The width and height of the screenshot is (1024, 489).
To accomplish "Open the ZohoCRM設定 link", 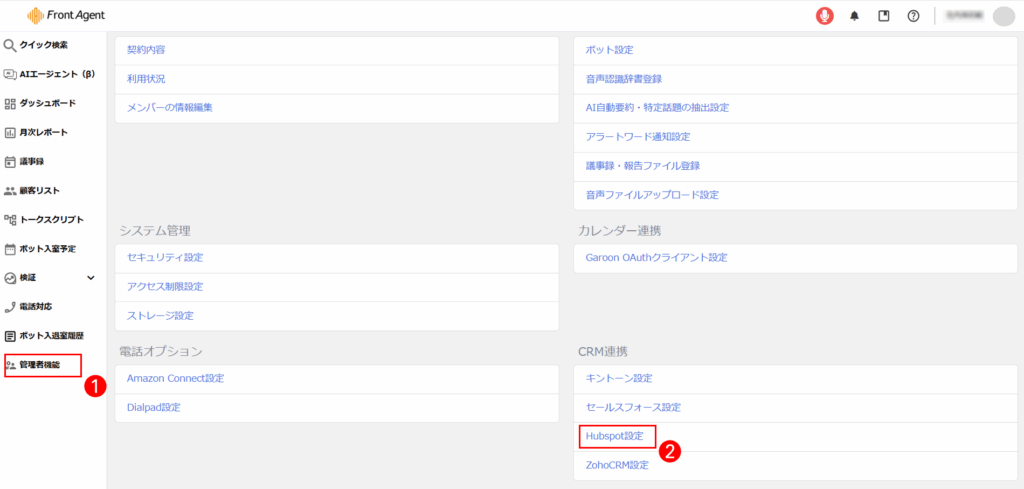I will [617, 465].
